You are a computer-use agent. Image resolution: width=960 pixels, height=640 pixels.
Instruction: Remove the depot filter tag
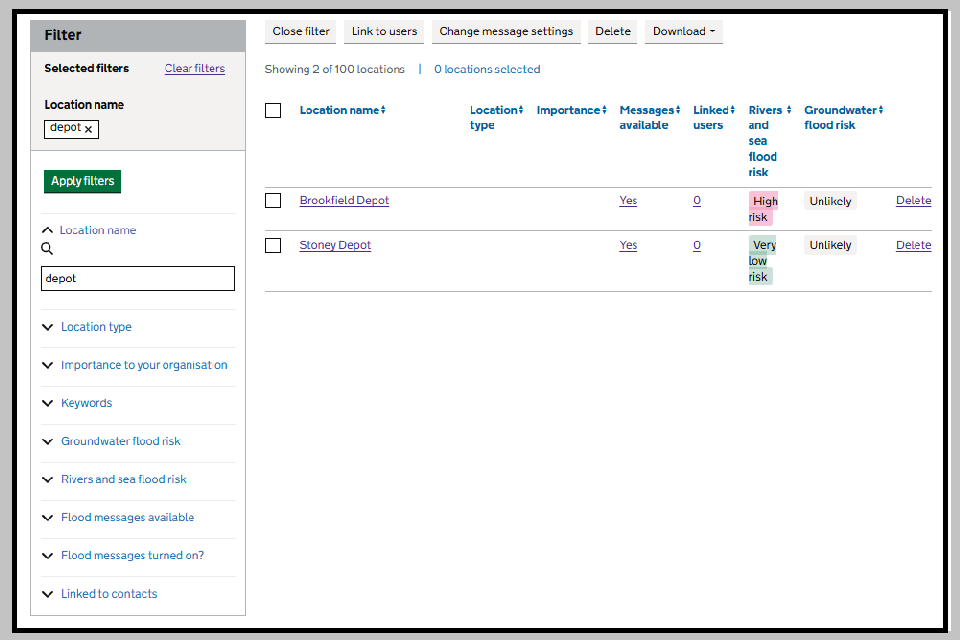coord(88,129)
